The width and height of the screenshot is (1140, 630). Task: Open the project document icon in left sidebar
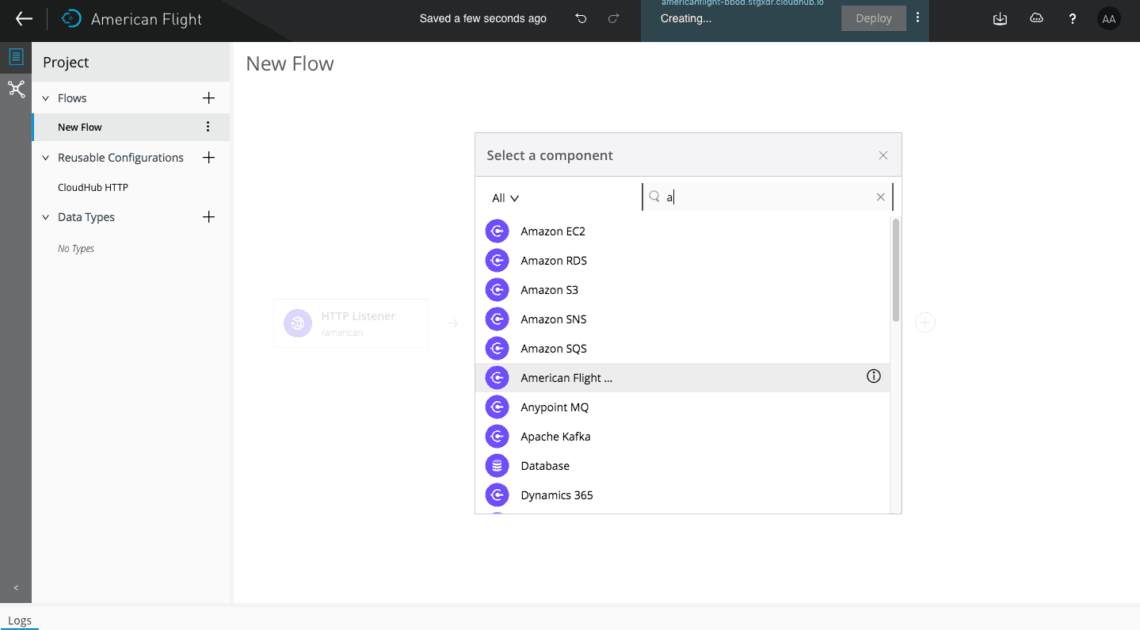[15, 57]
